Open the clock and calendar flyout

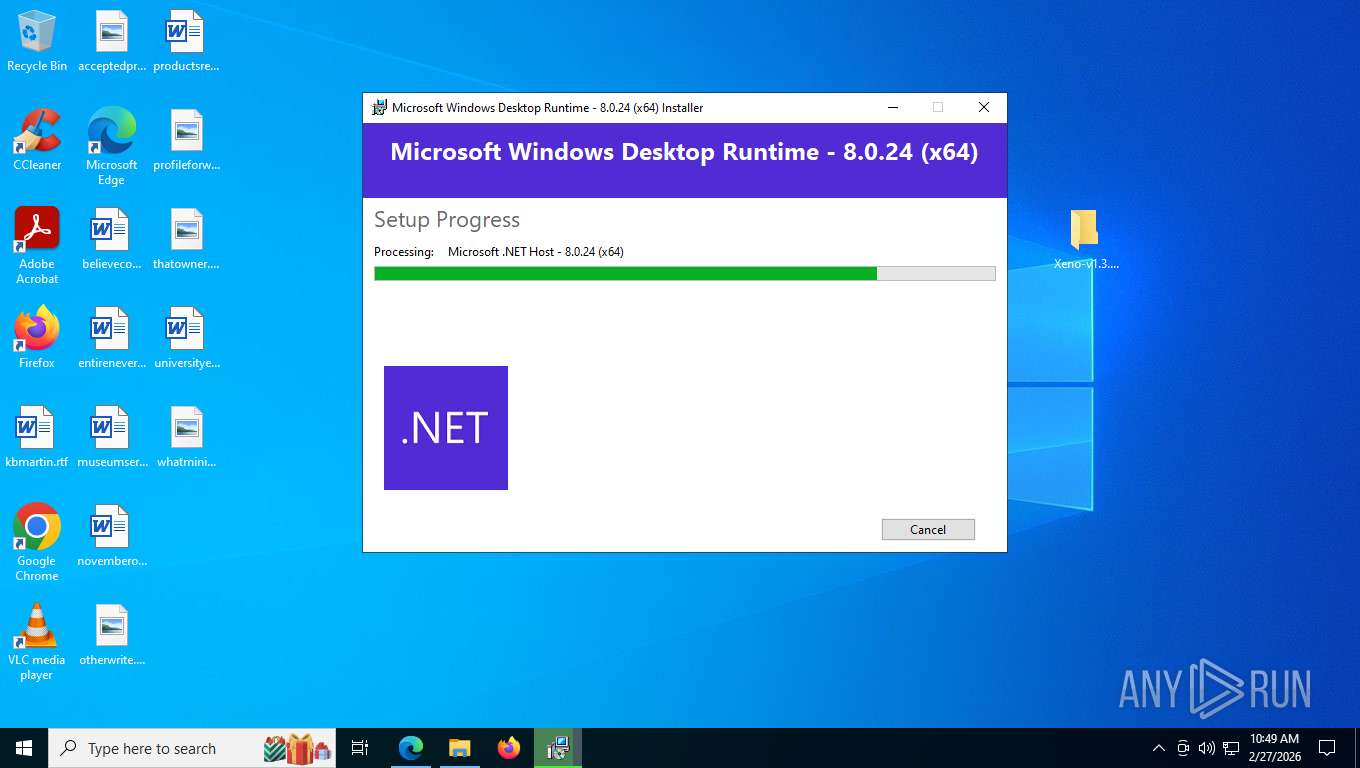point(1274,748)
